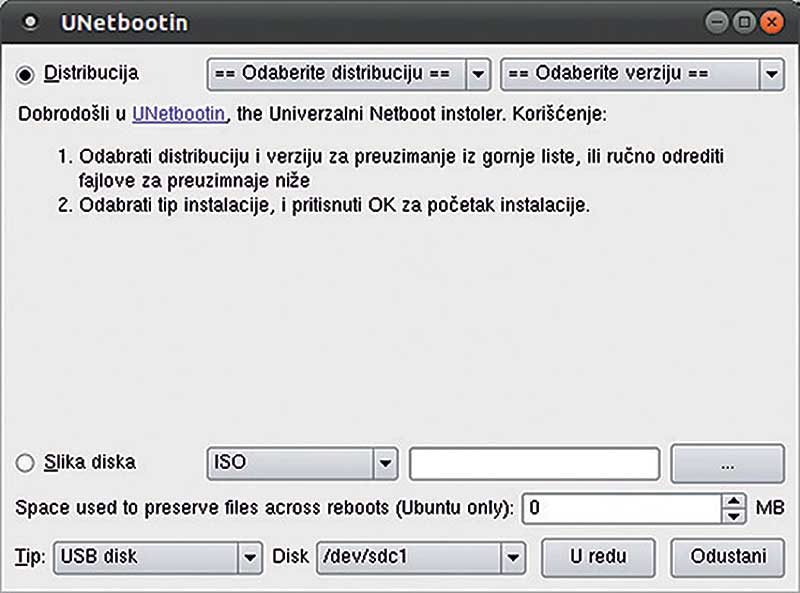Maximize the UNetbootin window

744,22
